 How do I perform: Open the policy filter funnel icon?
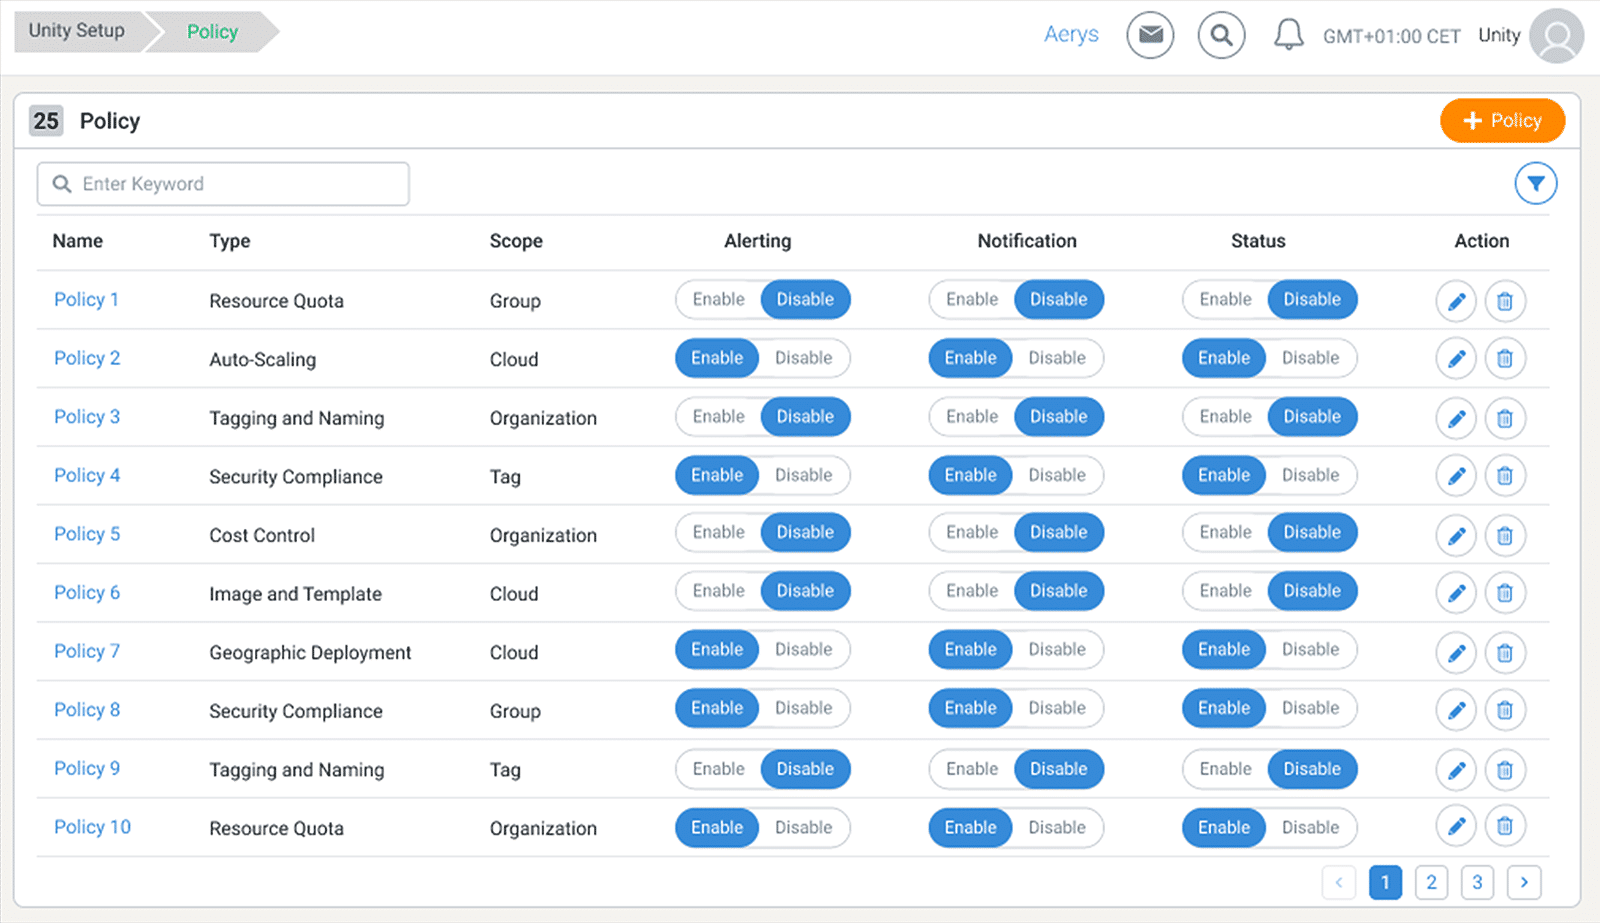[1535, 183]
